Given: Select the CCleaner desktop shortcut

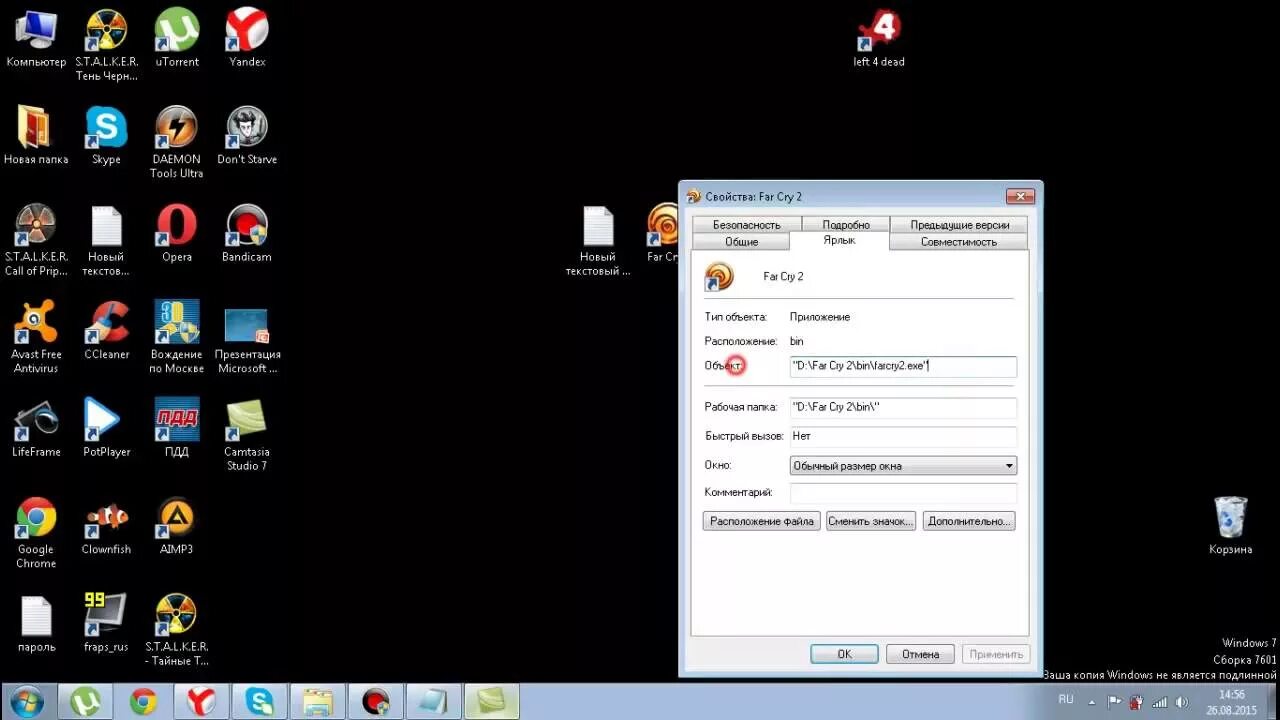Looking at the screenshot, I should pyautogui.click(x=107, y=332).
